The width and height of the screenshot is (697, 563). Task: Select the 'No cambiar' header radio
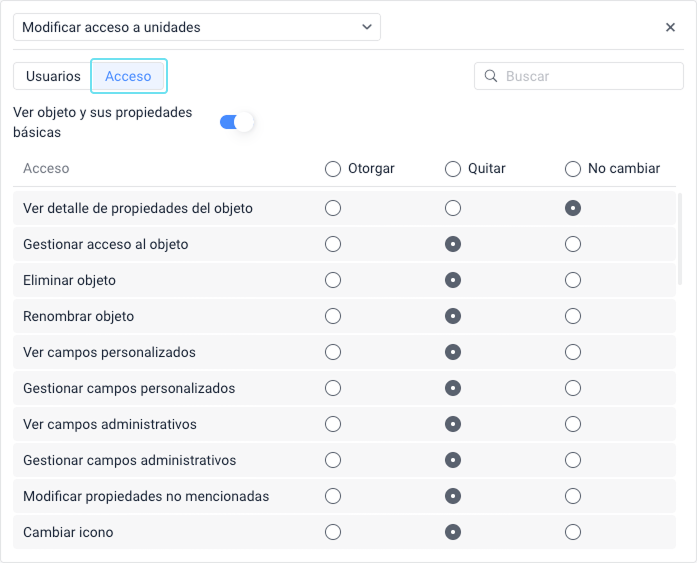coord(573,169)
